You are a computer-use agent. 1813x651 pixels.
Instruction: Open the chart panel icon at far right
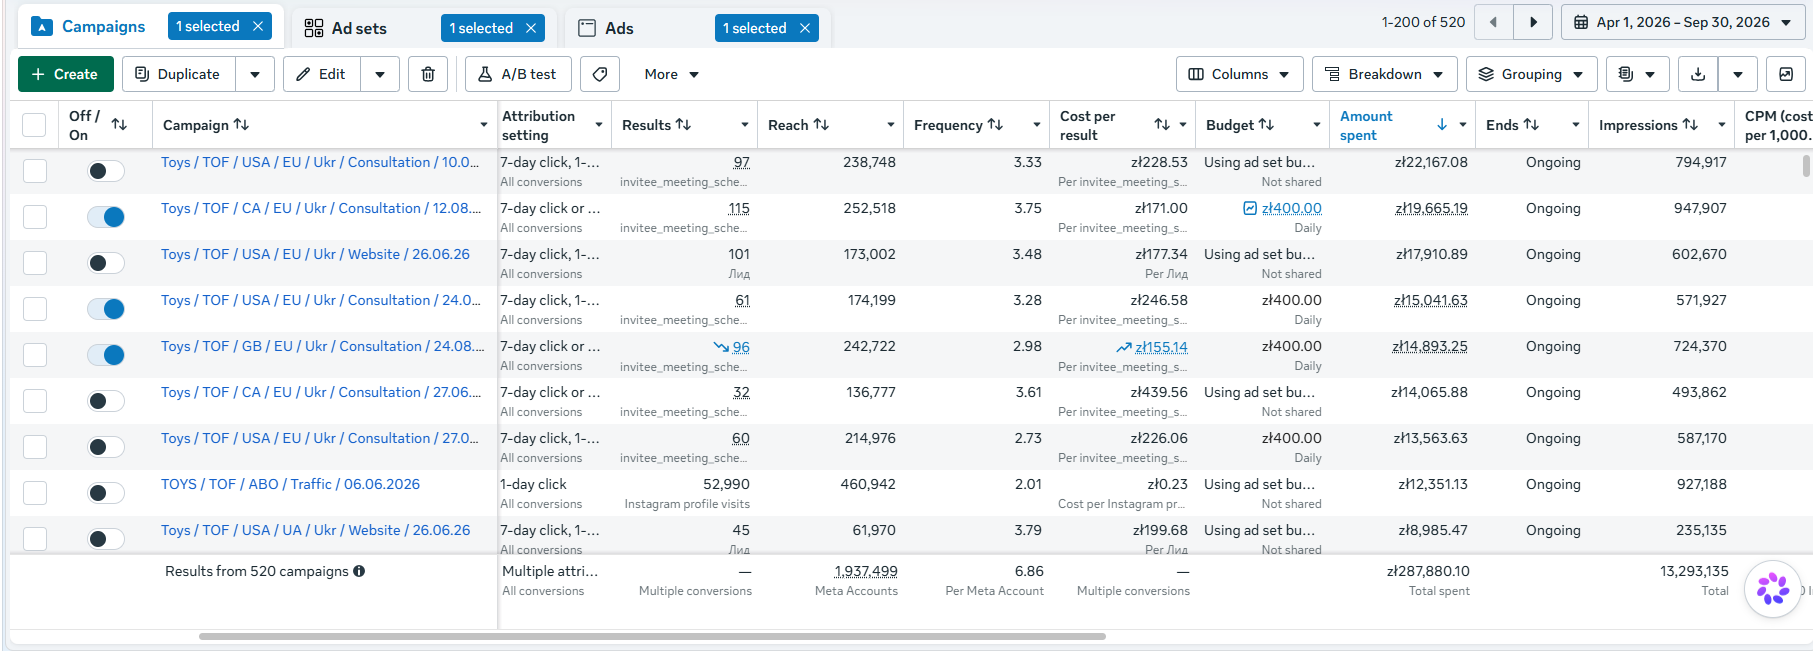click(1786, 74)
